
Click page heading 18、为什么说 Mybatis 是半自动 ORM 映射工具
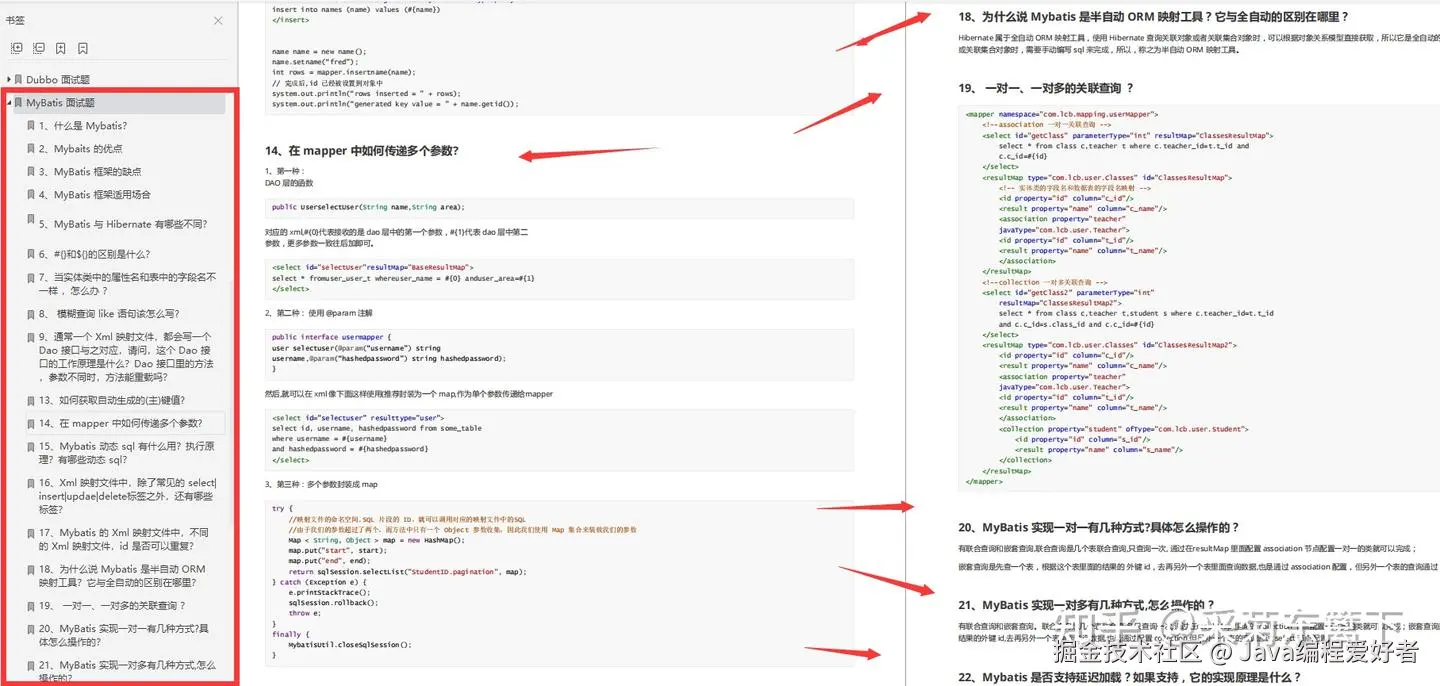(x=1153, y=17)
